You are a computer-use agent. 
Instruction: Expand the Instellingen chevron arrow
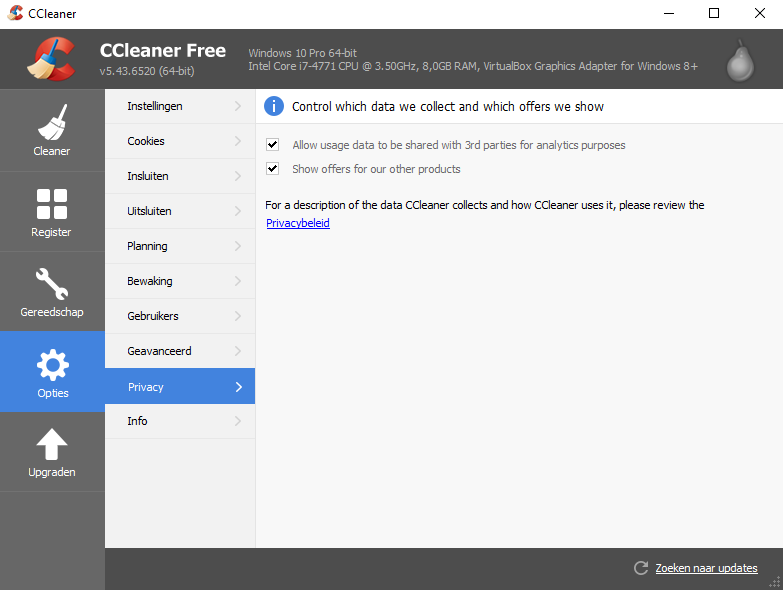(x=238, y=106)
